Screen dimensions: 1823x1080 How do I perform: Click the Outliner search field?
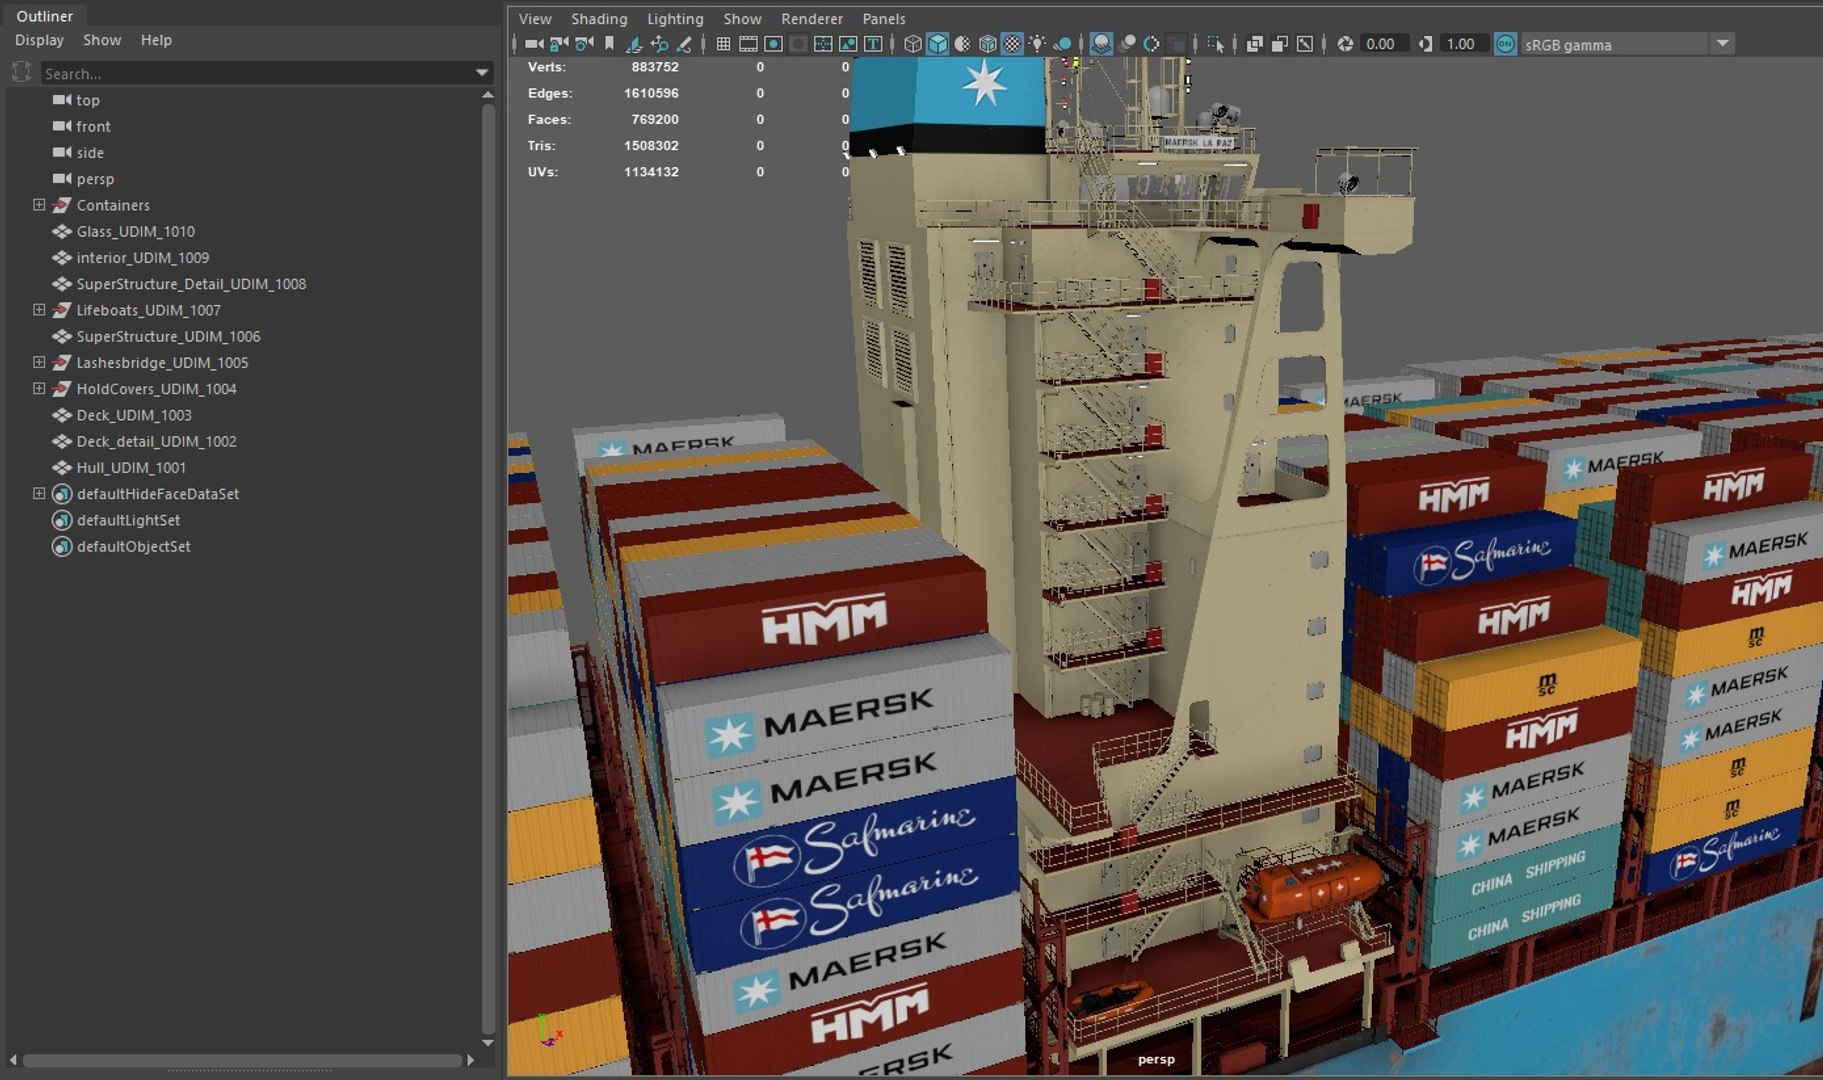pos(258,73)
